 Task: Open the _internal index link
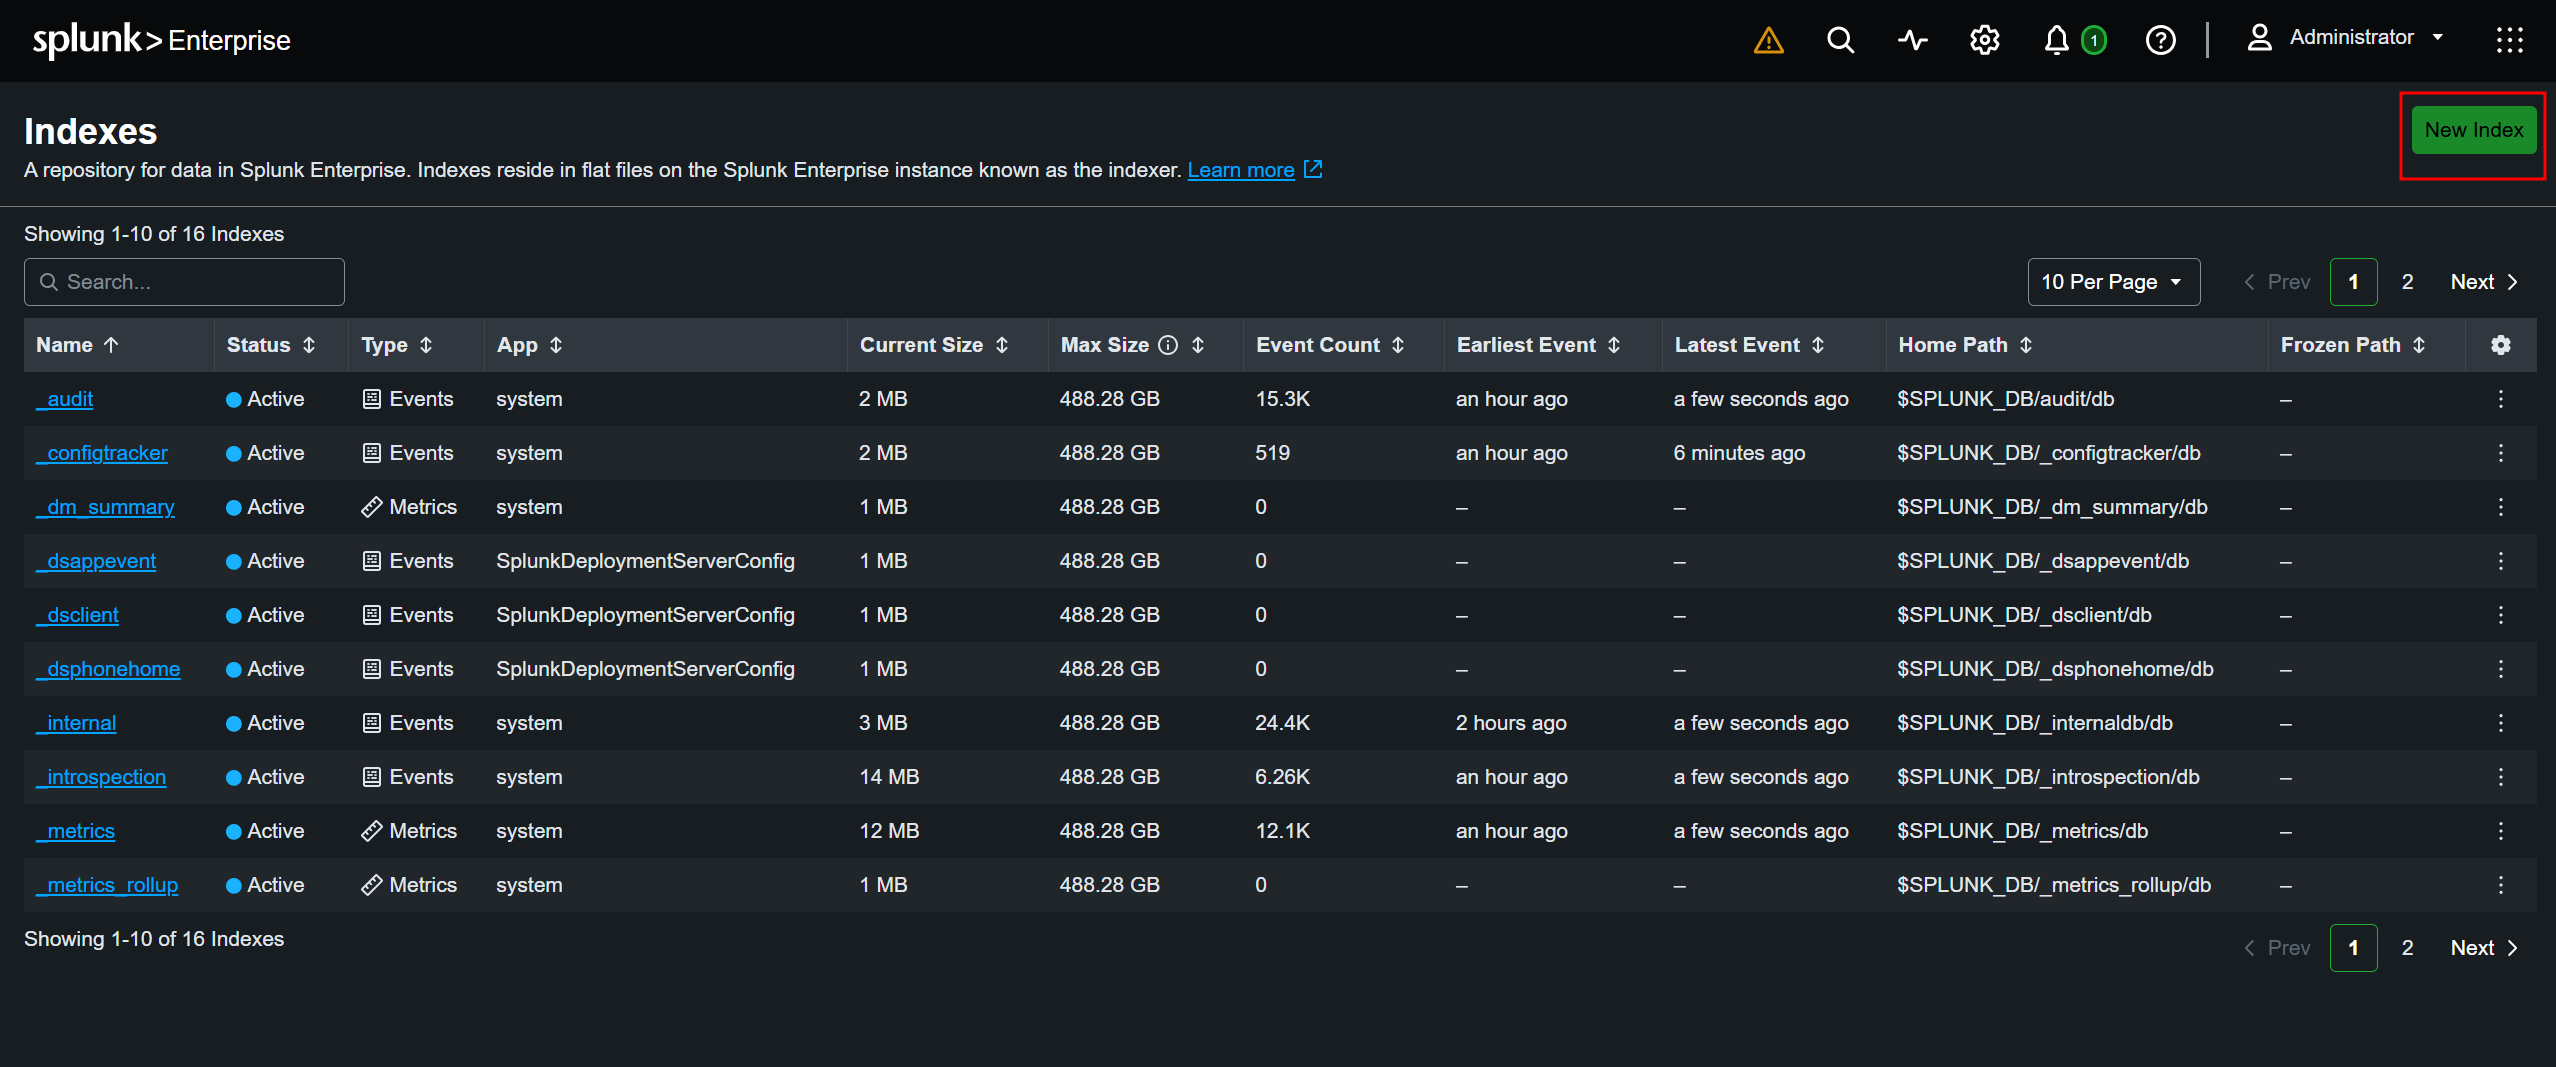click(76, 723)
